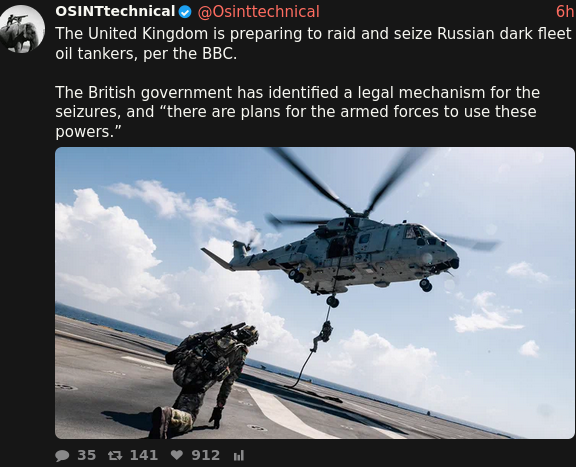The height and width of the screenshot is (467, 576).
Task: Open the post analytics bar chart icon
Action: pos(239,456)
